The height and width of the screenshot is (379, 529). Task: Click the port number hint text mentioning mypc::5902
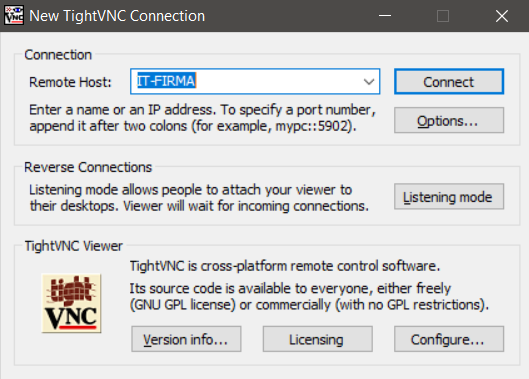tap(202, 118)
